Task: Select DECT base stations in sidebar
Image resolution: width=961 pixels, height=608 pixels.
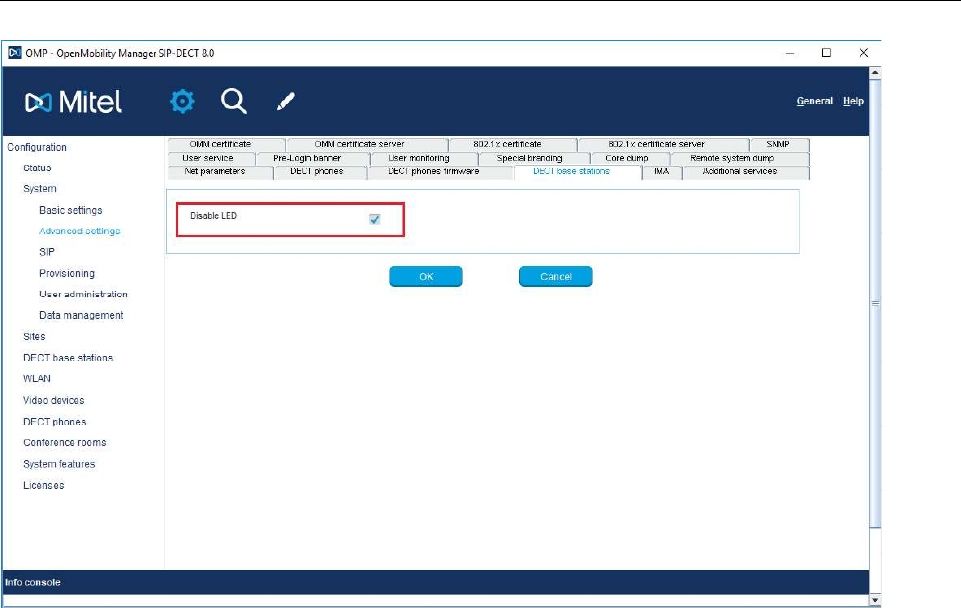Action: [x=68, y=357]
